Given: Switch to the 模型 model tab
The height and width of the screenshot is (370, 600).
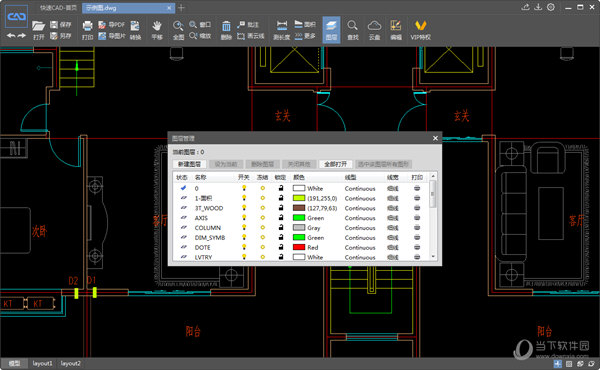Looking at the screenshot, I should [x=14, y=363].
